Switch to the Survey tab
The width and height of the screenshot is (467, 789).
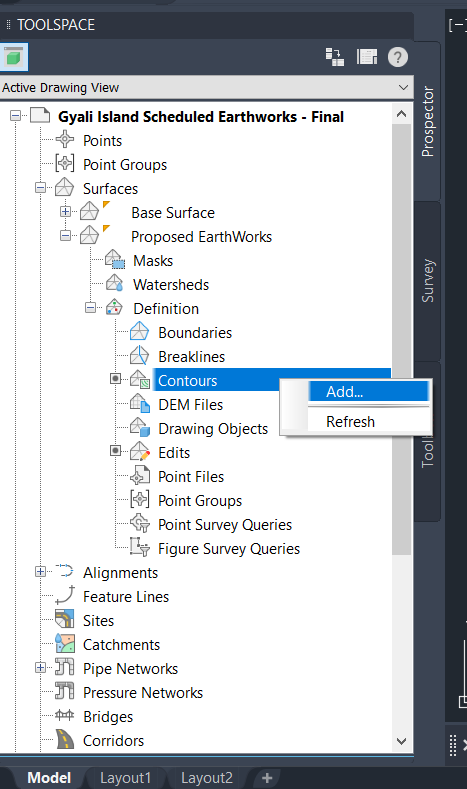(427, 281)
